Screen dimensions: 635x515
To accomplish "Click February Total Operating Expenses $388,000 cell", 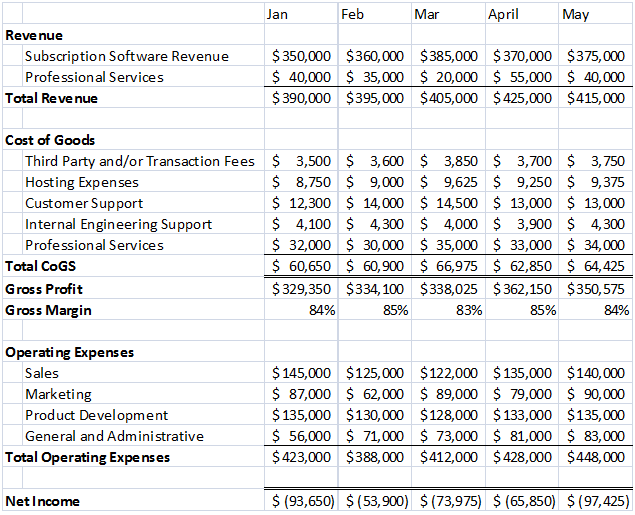I will point(375,457).
